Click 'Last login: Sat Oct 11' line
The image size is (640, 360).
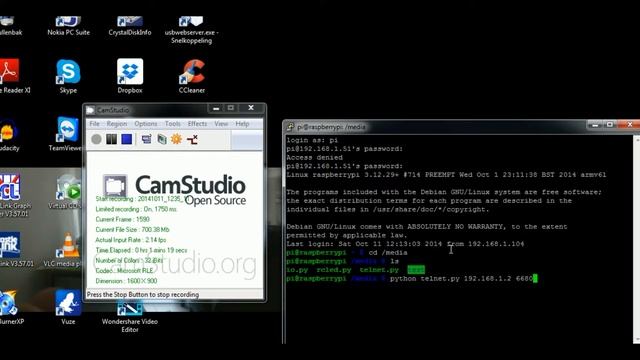(405, 244)
